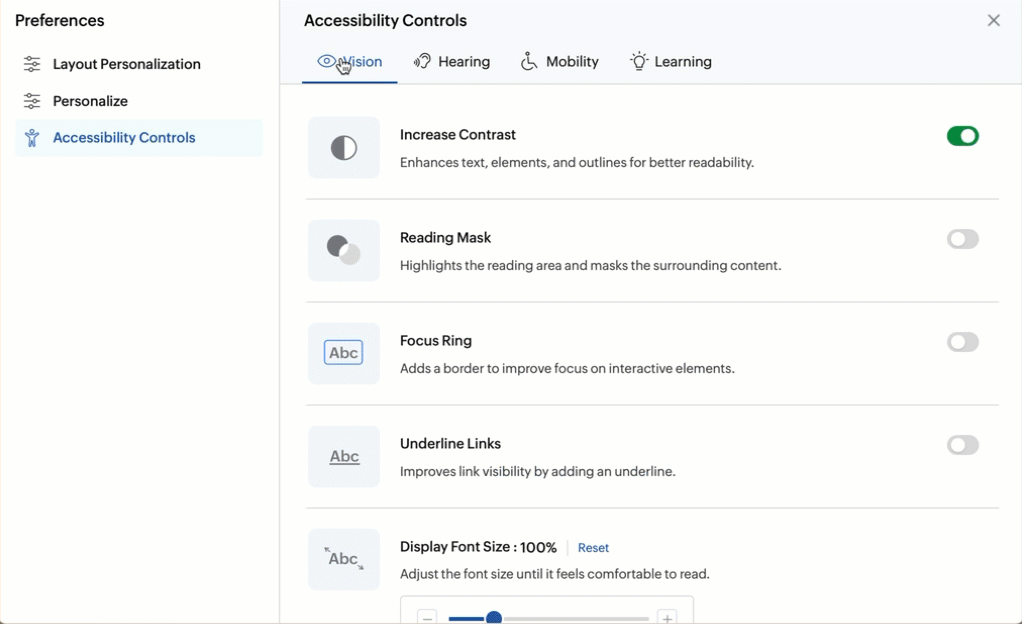Click the Reading Mask overlapping circles icon
Screen dimensions: 1022x624
pos(343,250)
